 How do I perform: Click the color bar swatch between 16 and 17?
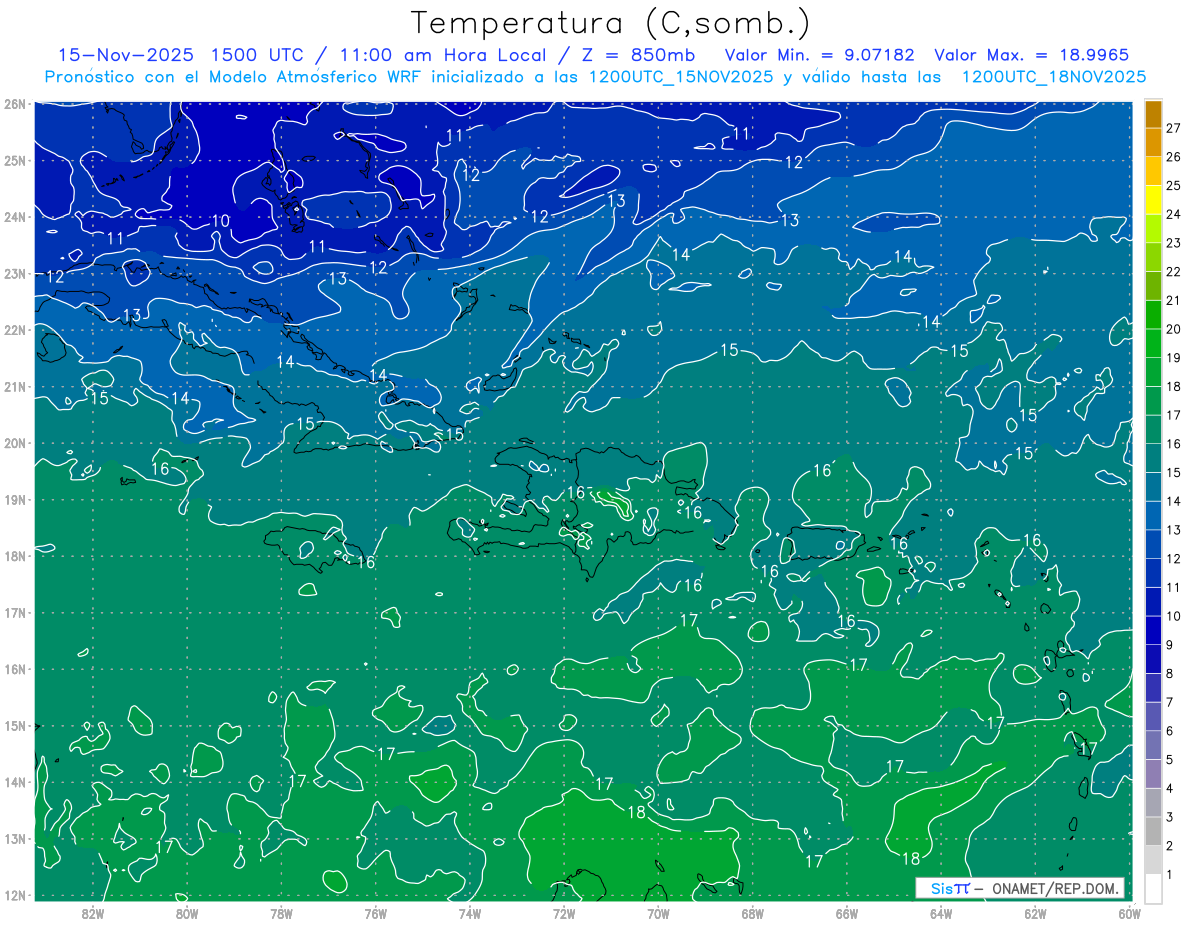pos(1153,428)
